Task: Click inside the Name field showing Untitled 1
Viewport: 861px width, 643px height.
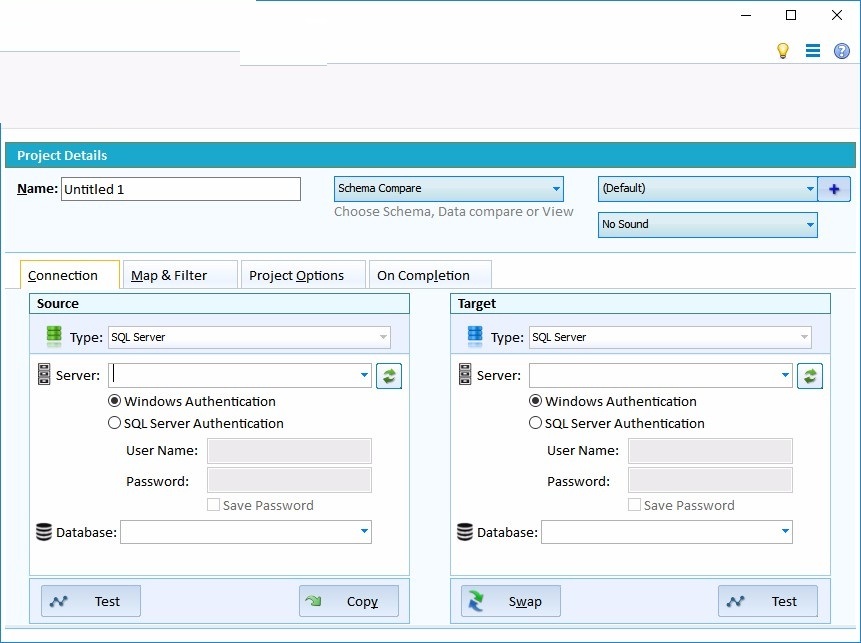Action: [x=180, y=188]
